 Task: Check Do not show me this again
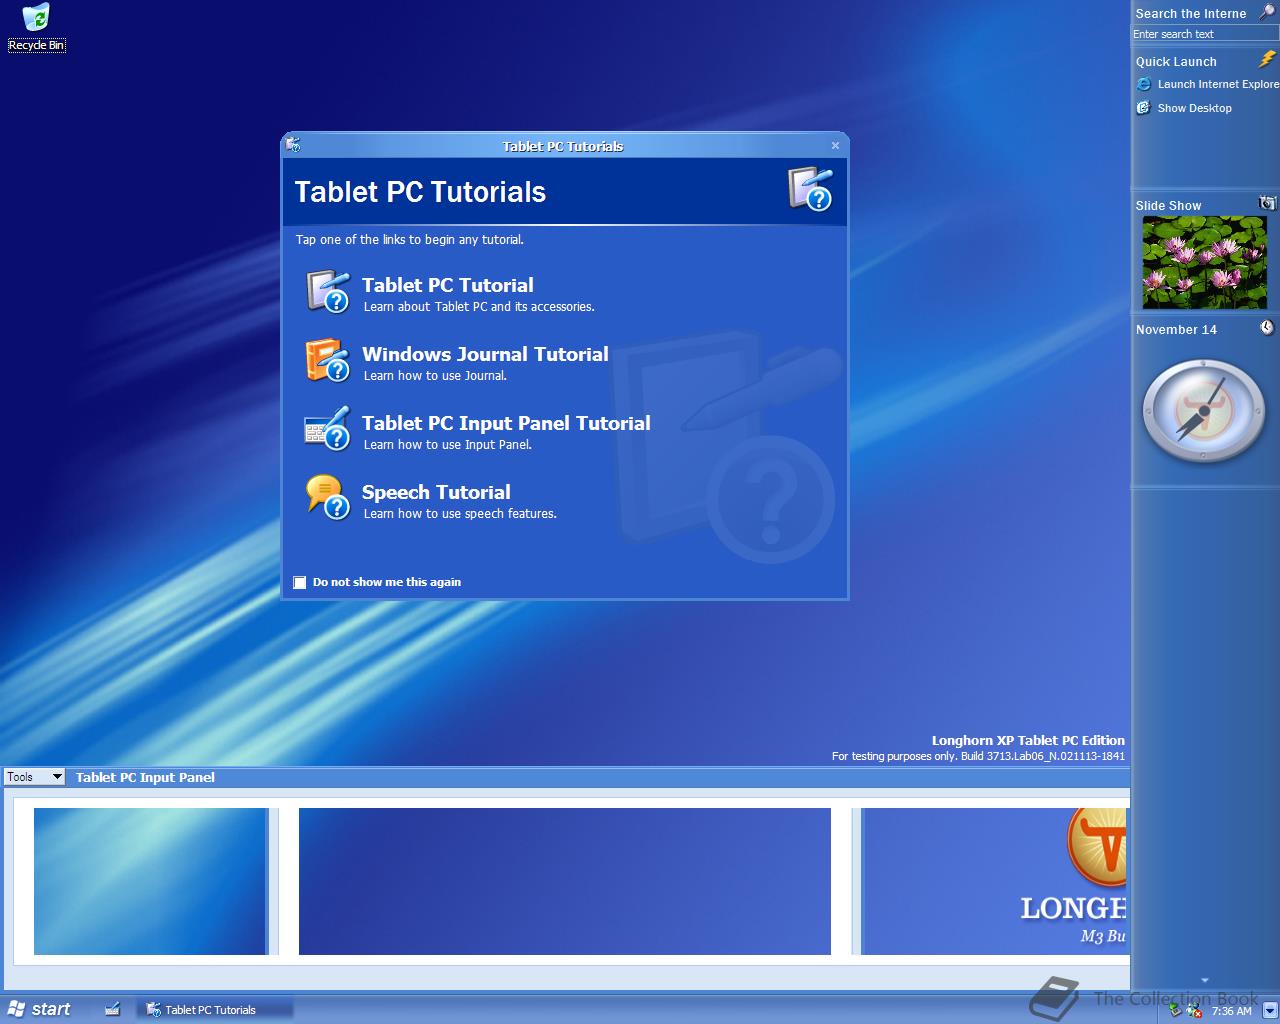tap(299, 582)
